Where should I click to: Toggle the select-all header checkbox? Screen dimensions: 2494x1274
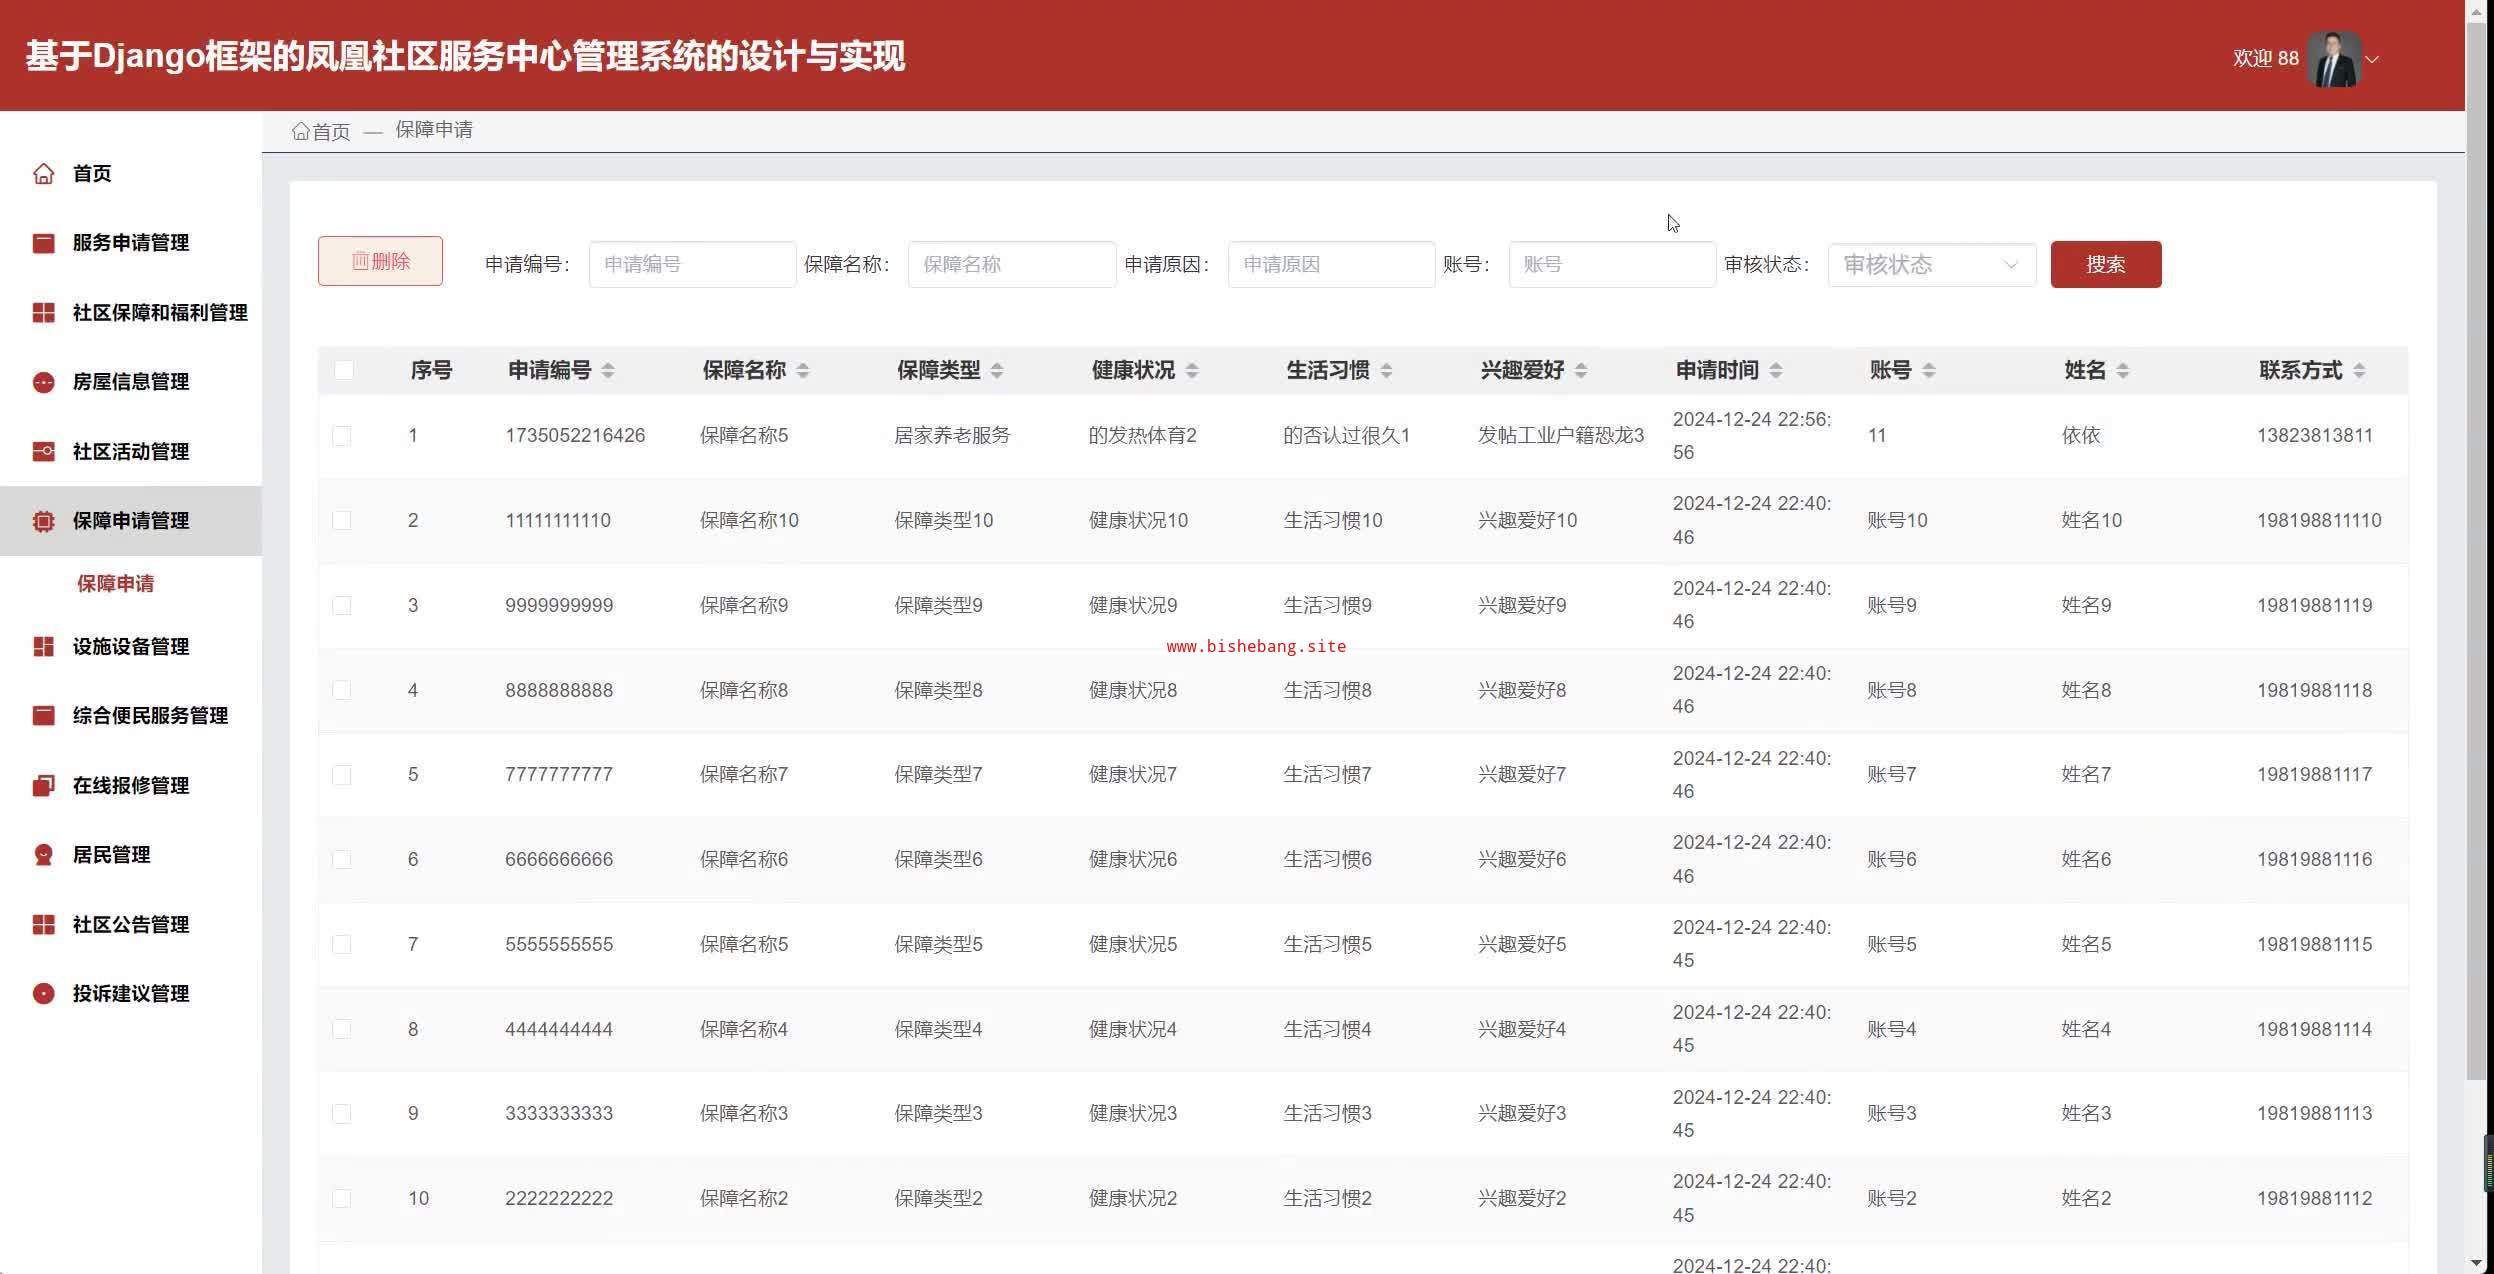(x=343, y=370)
